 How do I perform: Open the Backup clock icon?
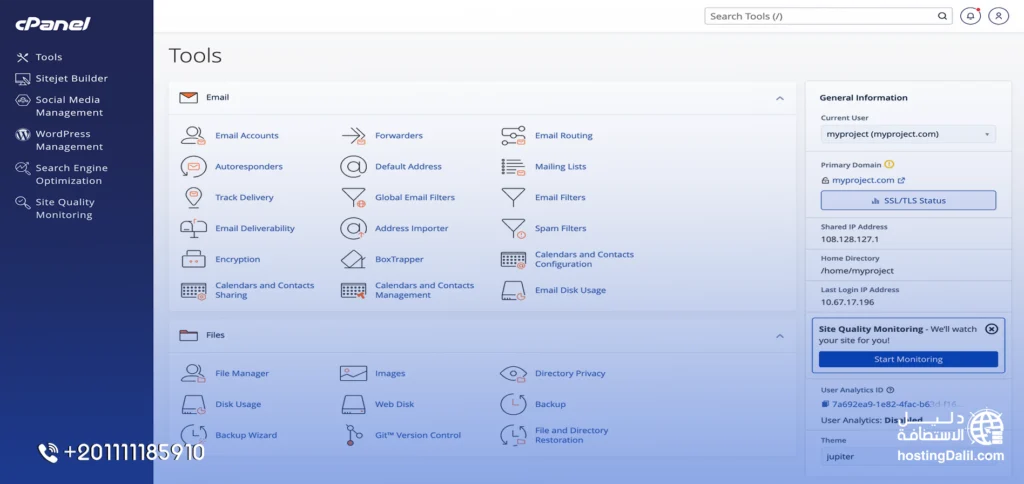click(513, 404)
